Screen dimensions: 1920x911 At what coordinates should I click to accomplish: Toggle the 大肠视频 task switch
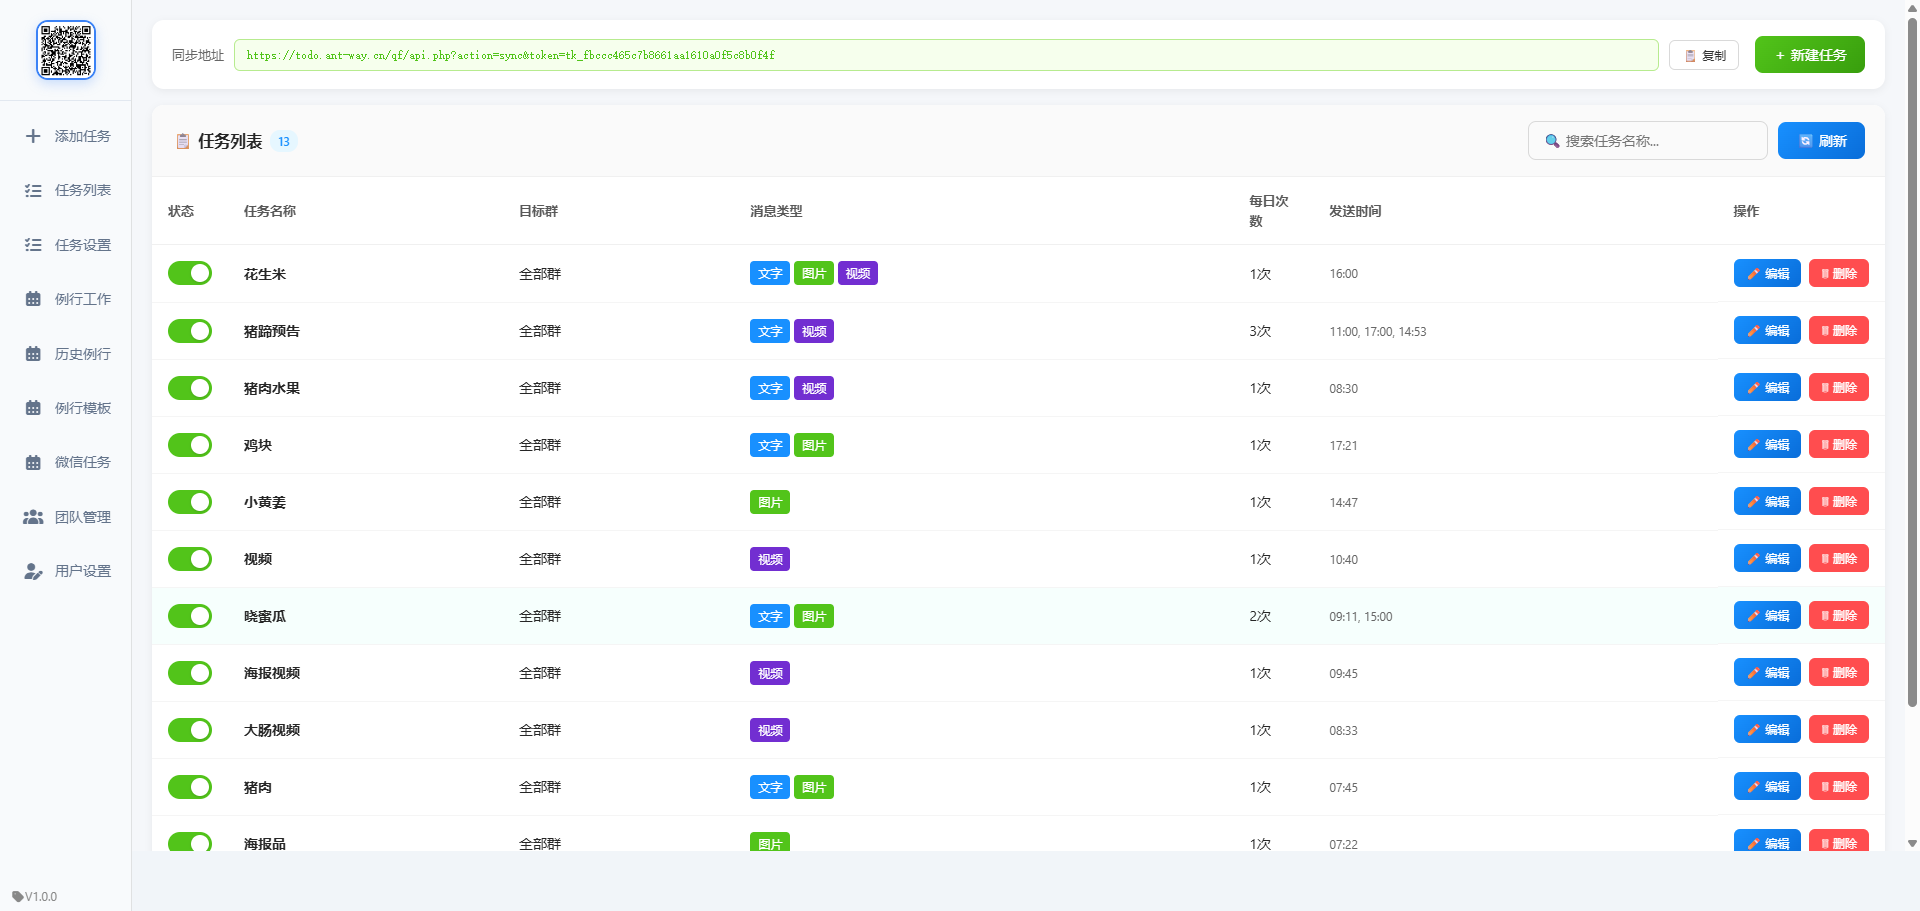[190, 729]
